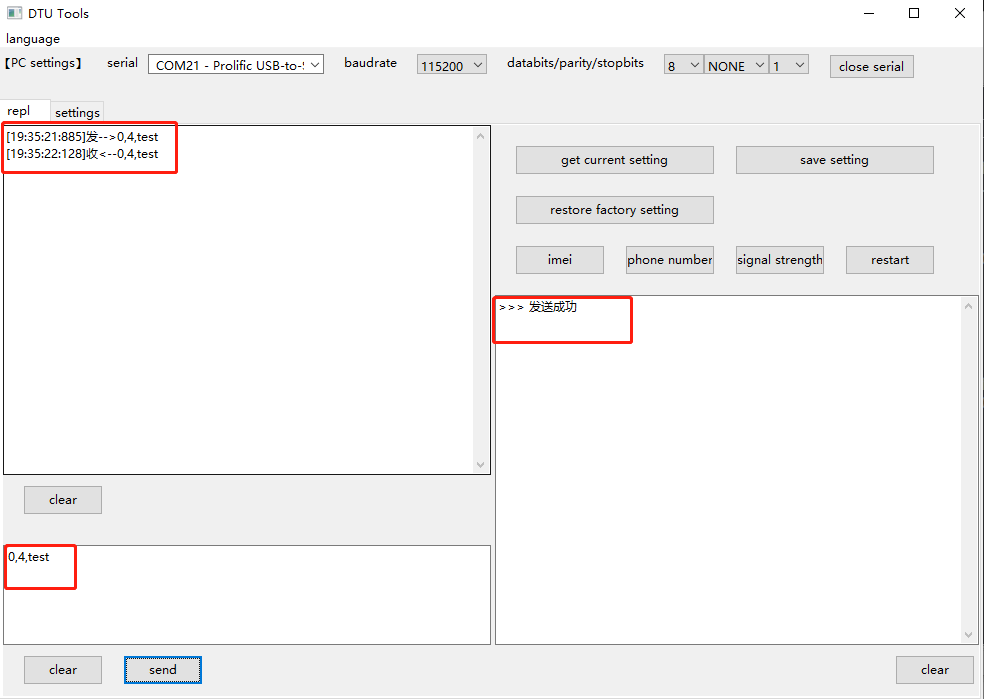Open the parity NONE dropdown
This screenshot has width=984, height=699.
point(737,66)
